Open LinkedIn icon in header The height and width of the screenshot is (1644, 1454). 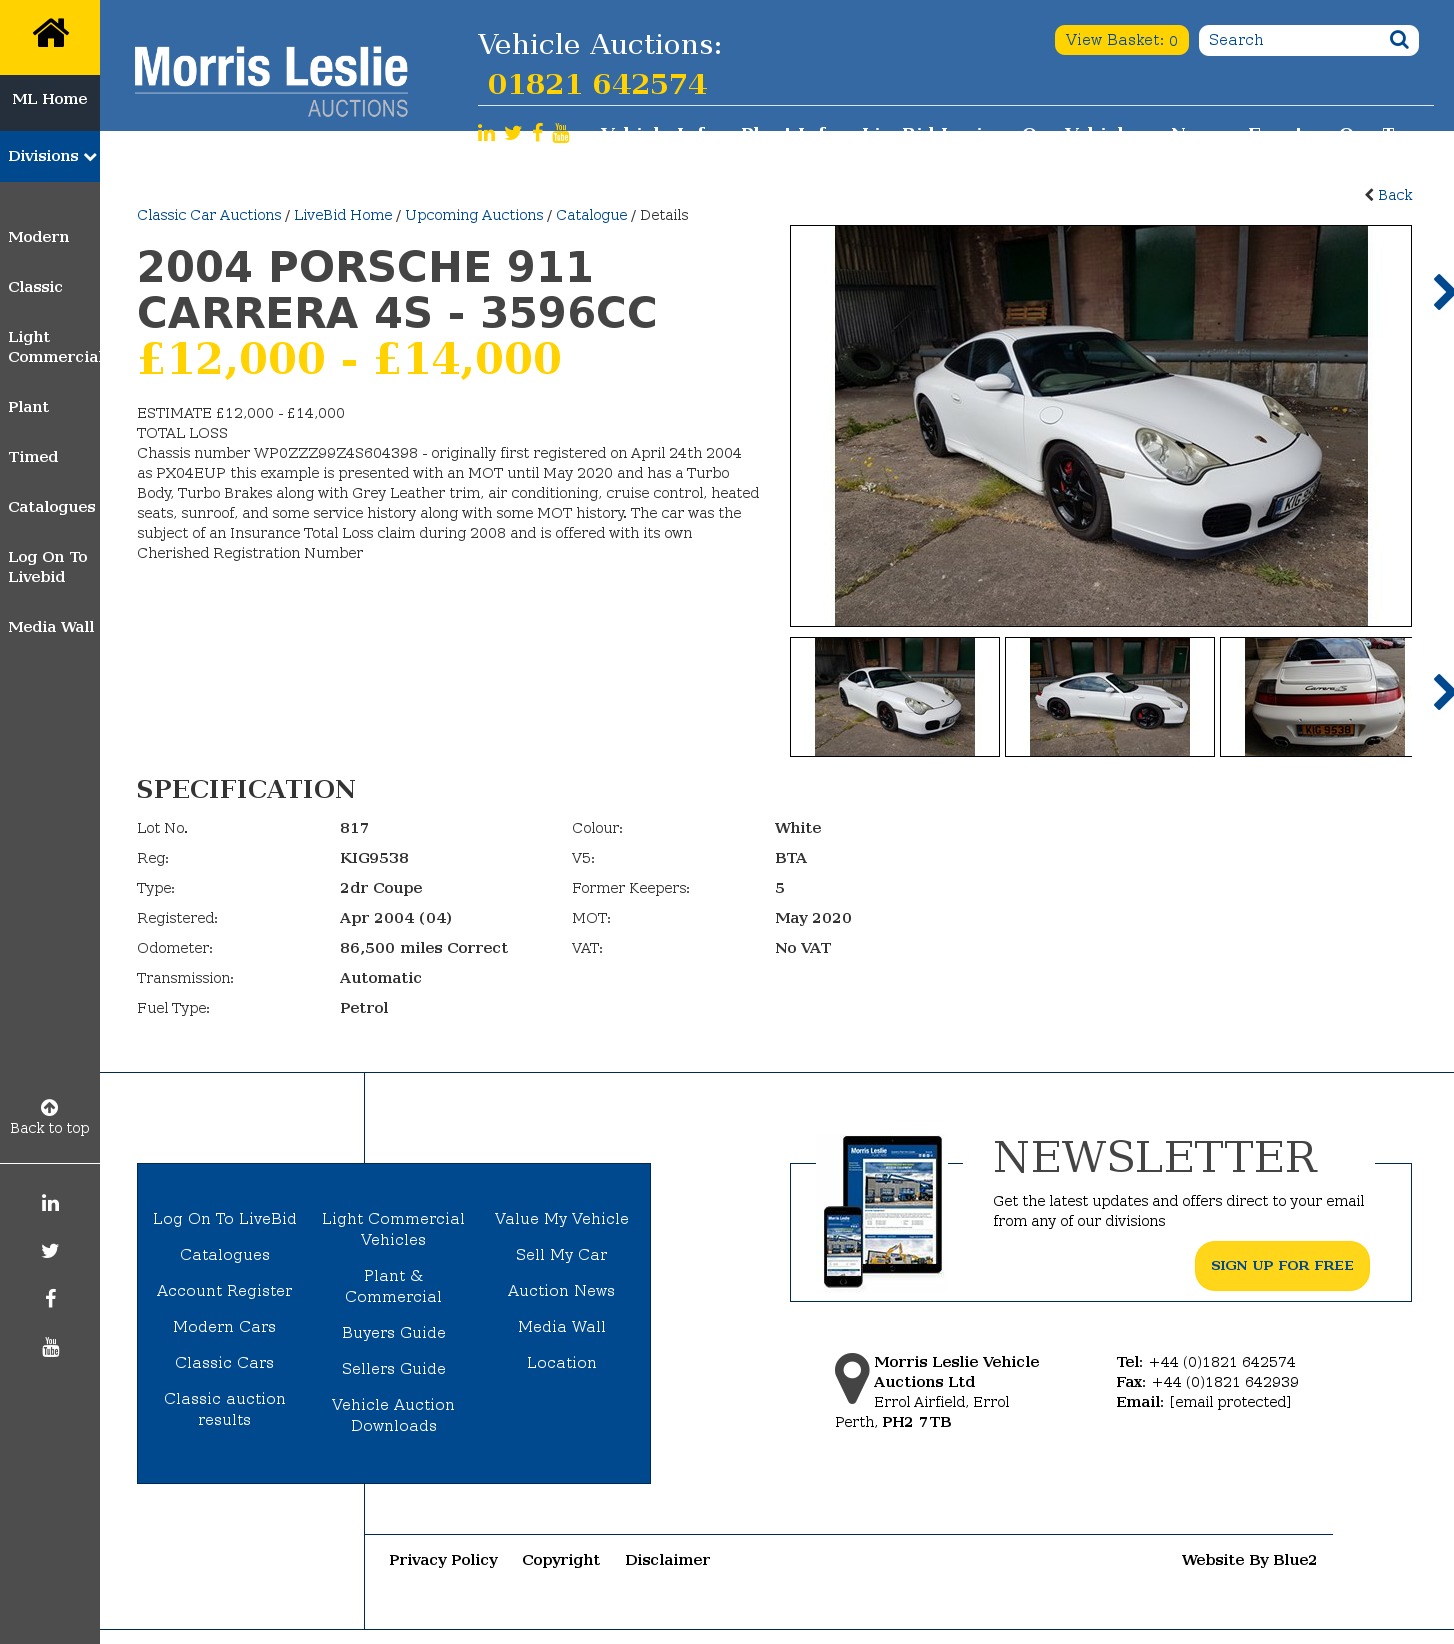[x=486, y=133]
